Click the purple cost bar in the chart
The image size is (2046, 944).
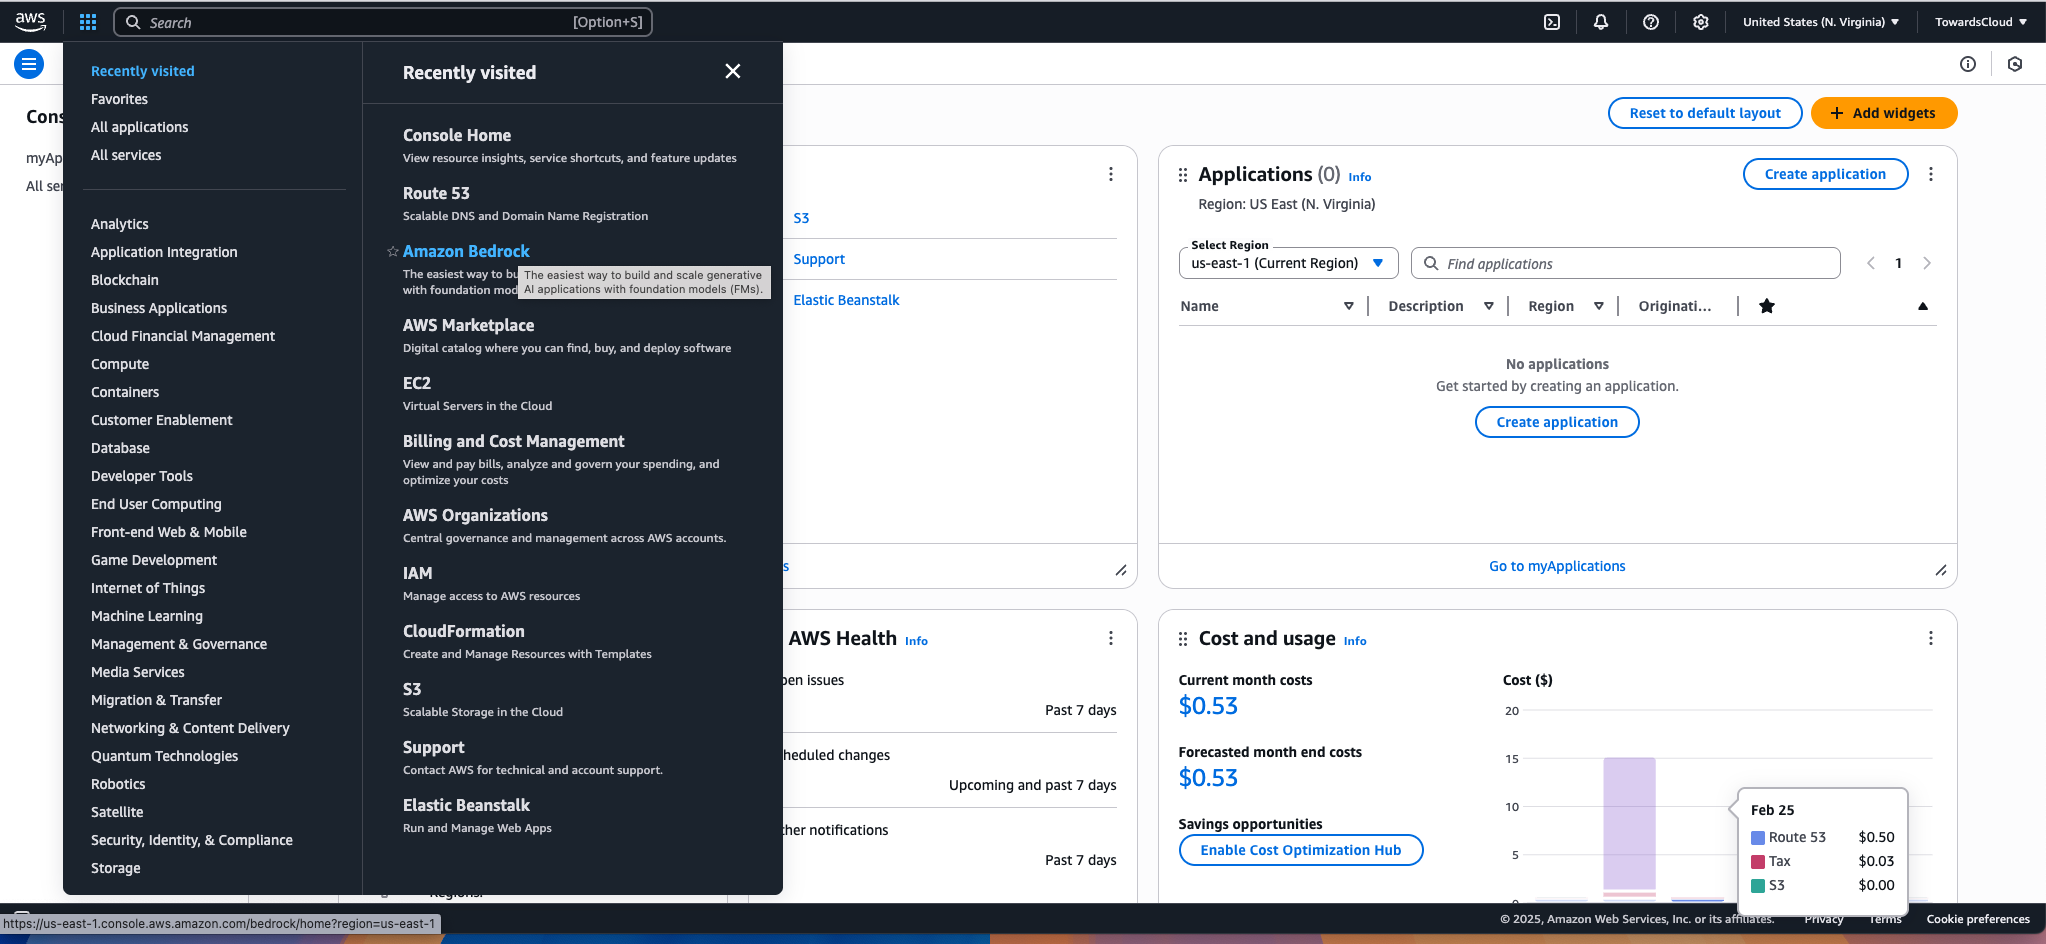1629,824
